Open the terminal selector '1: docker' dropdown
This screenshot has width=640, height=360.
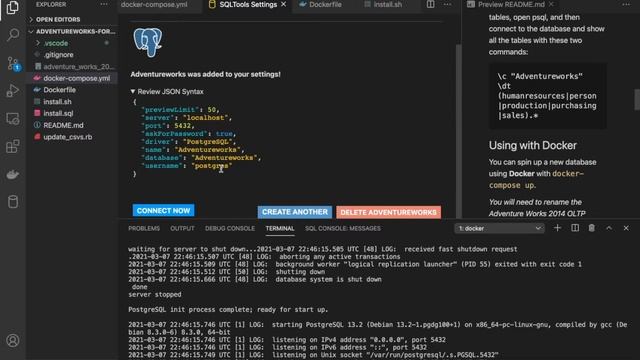pos(499,228)
